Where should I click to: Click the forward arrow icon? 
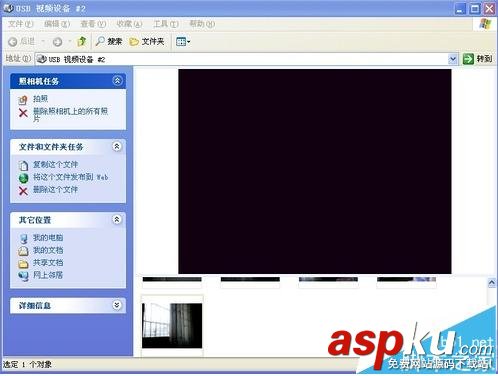[57, 42]
